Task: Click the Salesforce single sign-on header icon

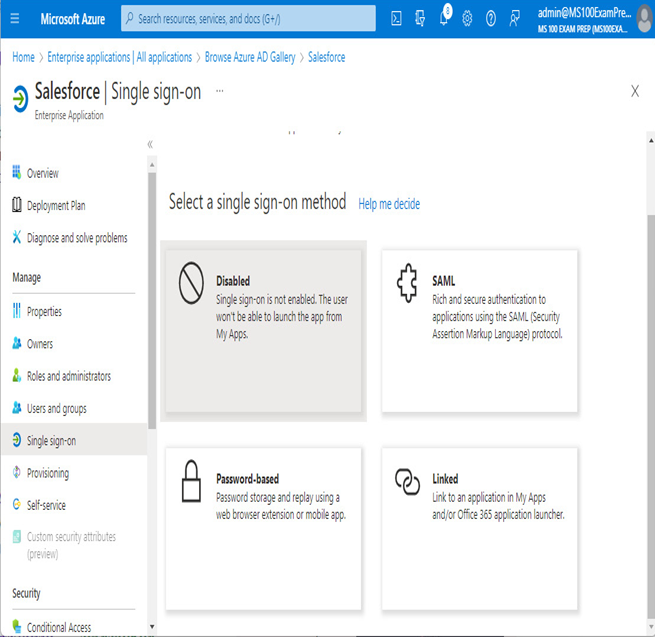Action: tap(20, 99)
